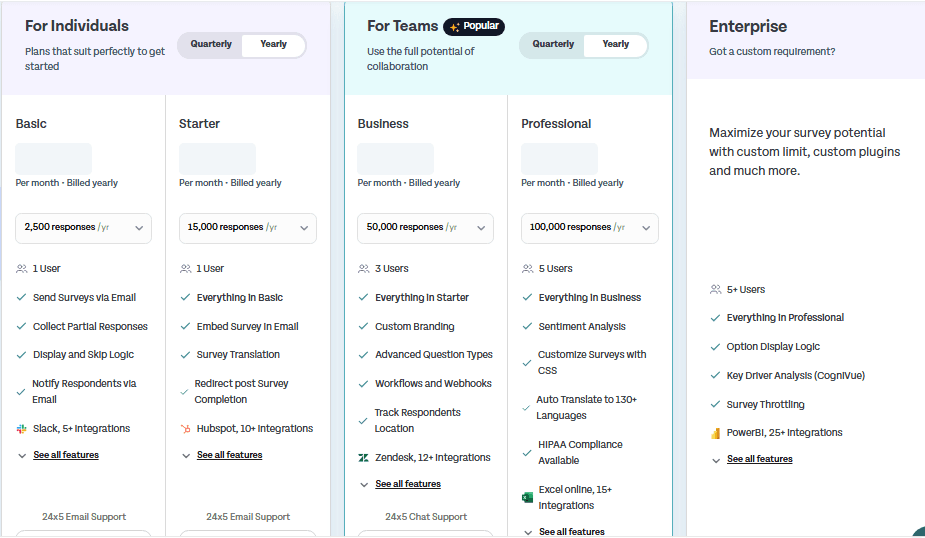Screen dimensions: 925x538
Task: Click the Zendesk icon in Business plan
Action: (x=363, y=458)
